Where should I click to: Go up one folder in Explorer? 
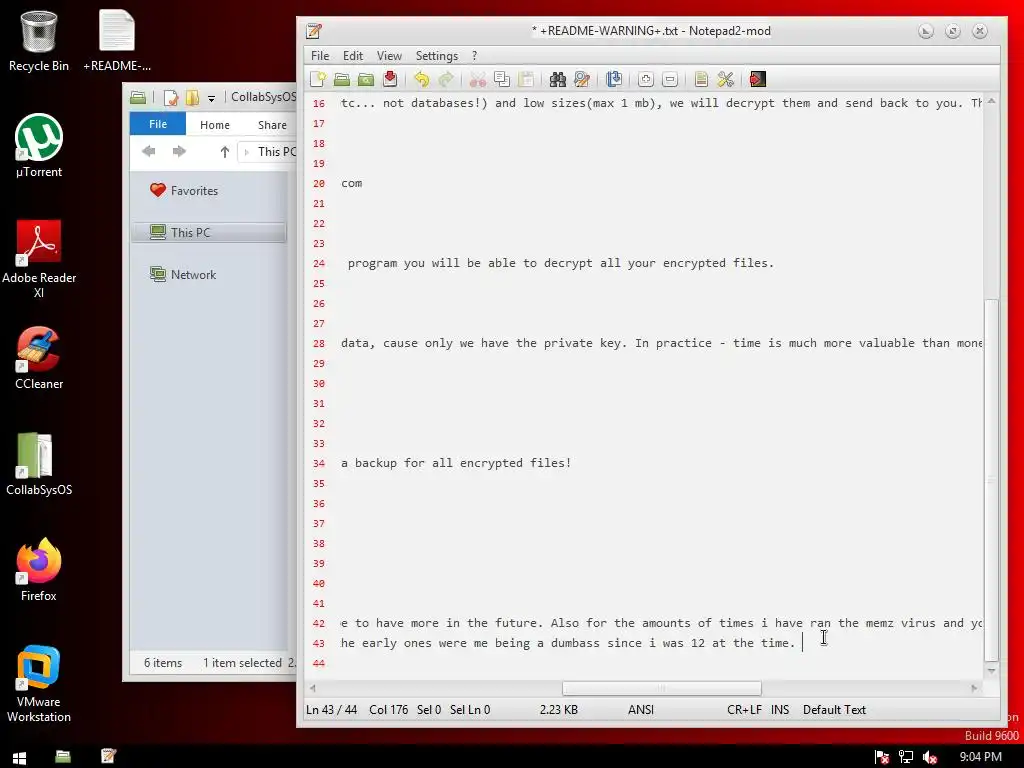click(x=225, y=152)
